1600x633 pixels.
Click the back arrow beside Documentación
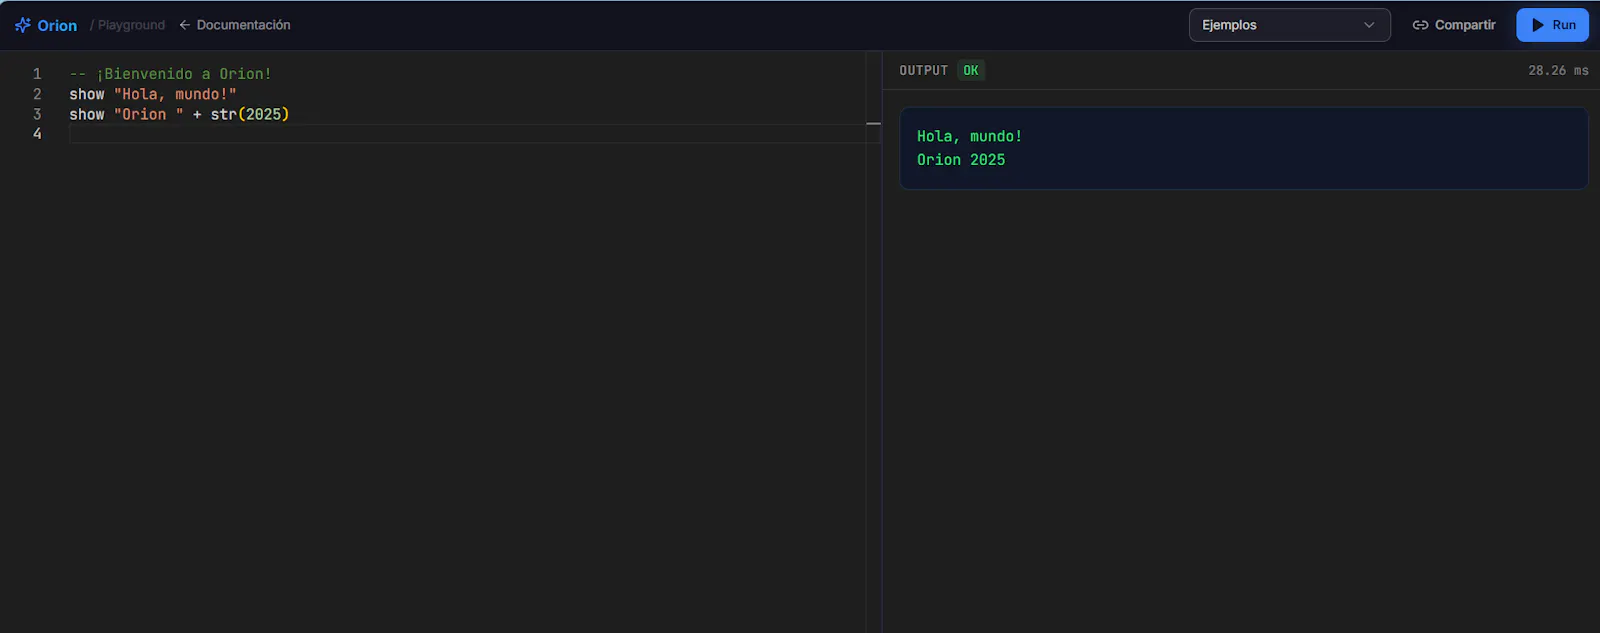click(x=185, y=25)
